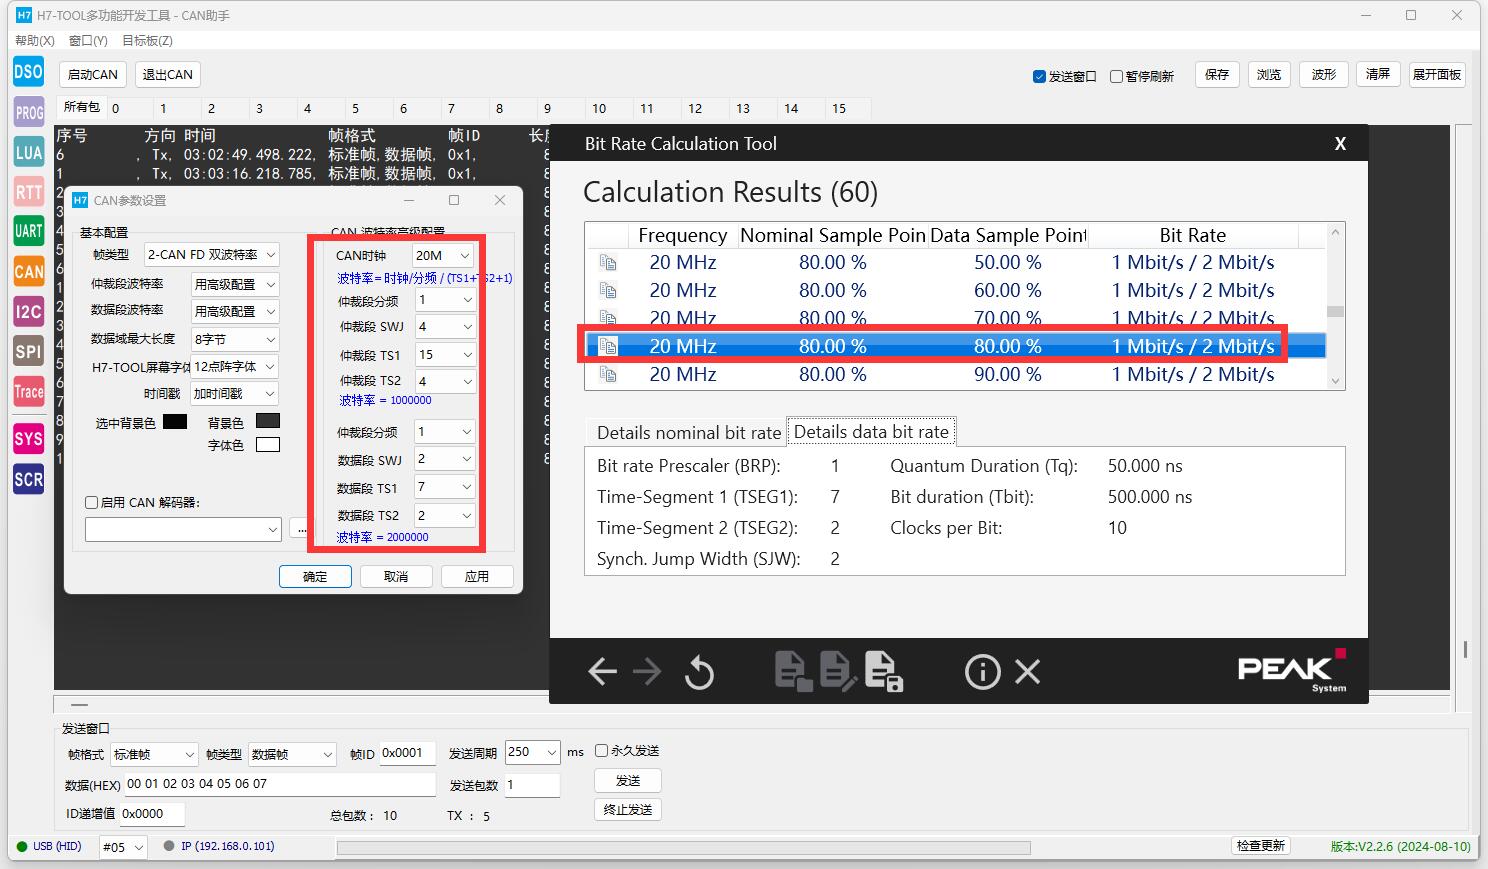Click the 终止发送 button
The width and height of the screenshot is (1488, 869).
pyautogui.click(x=628, y=809)
